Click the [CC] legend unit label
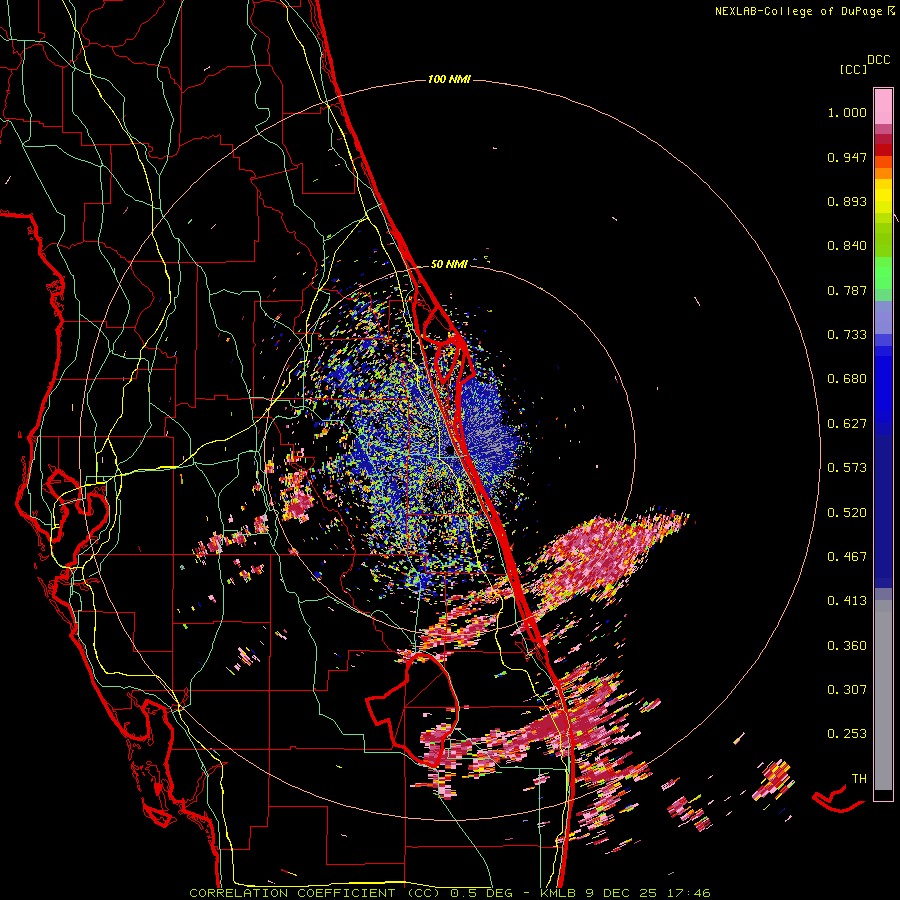 tap(853, 69)
